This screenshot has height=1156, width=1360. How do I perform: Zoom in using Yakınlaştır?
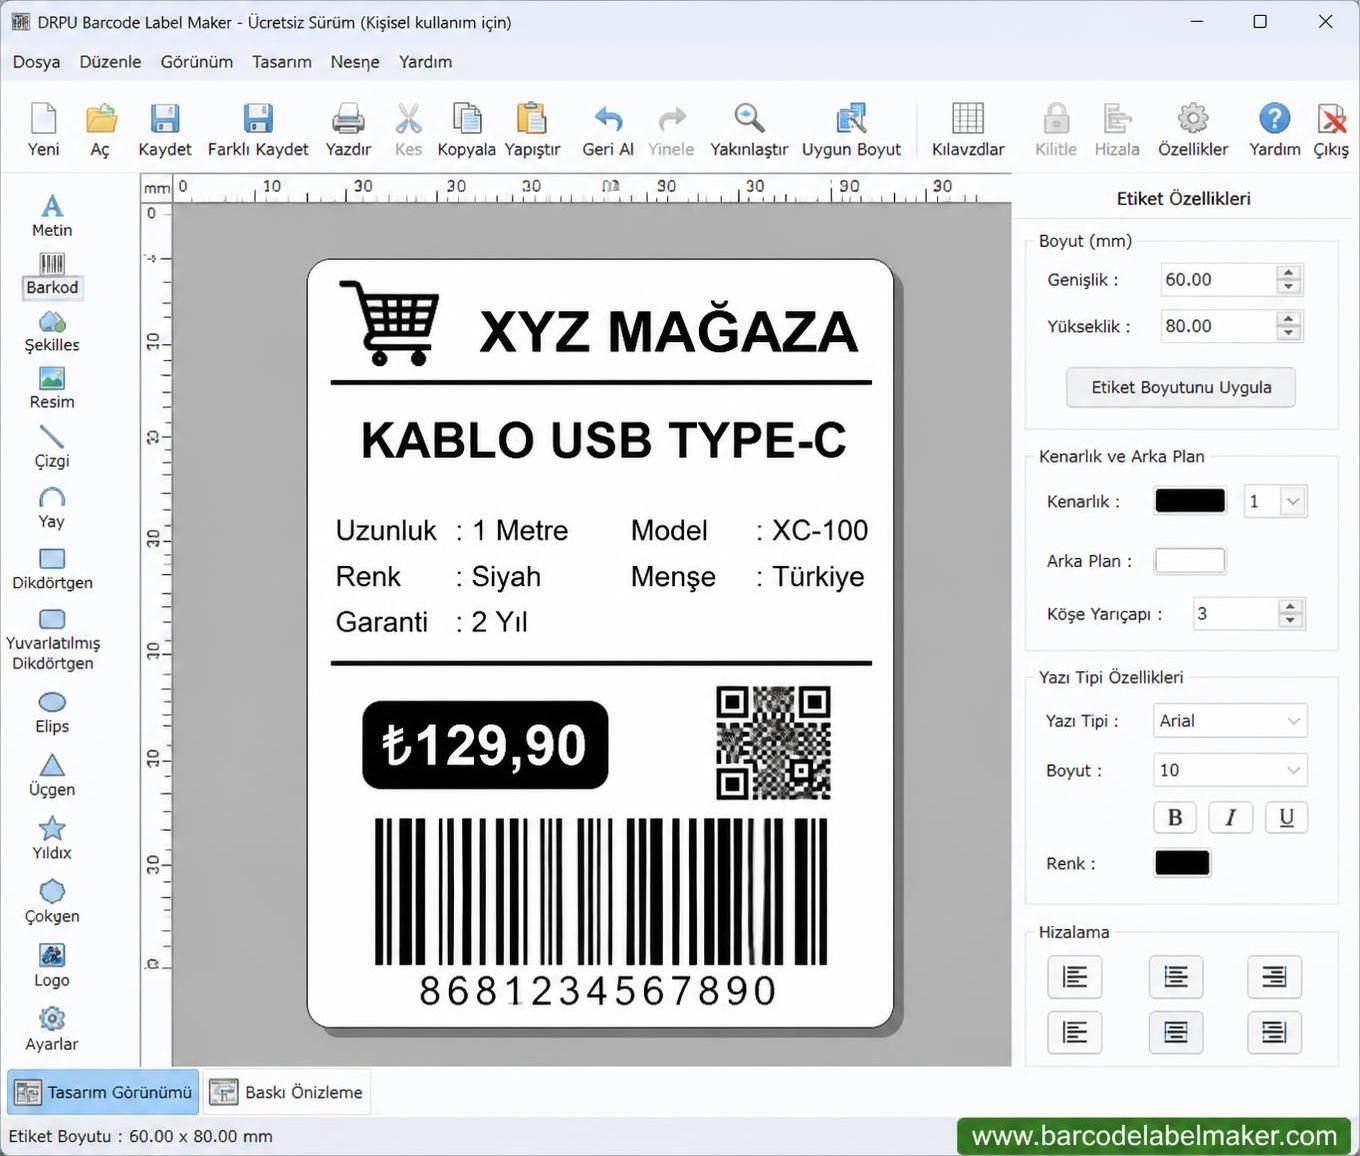(749, 130)
